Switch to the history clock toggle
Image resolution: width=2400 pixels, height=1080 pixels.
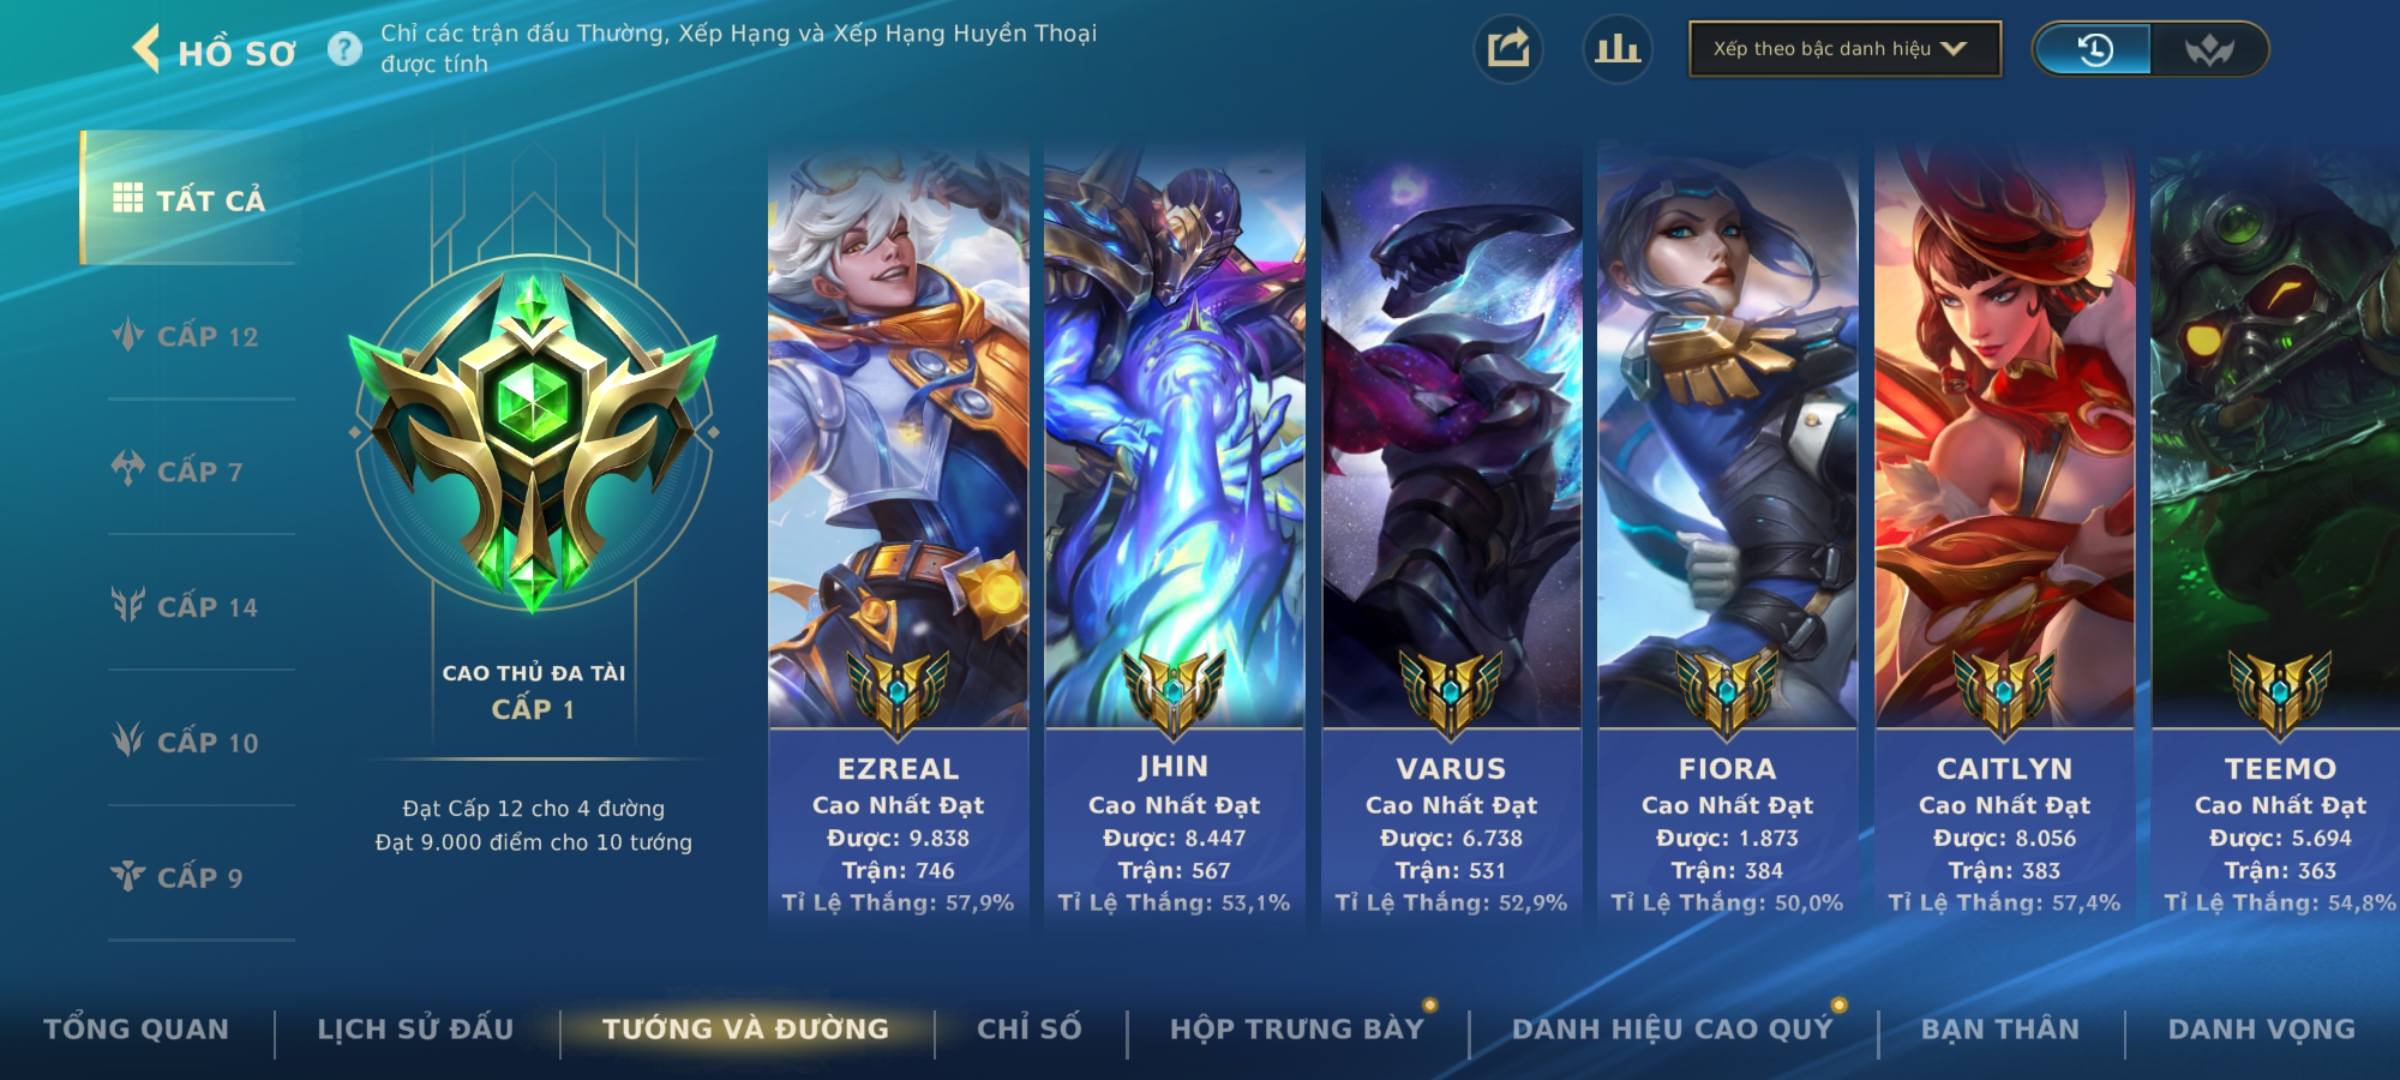(x=2094, y=49)
